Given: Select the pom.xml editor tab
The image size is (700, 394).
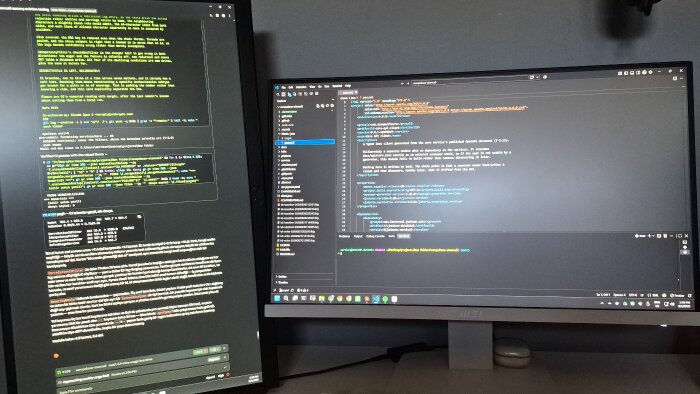Looking at the screenshot, I should (x=347, y=92).
